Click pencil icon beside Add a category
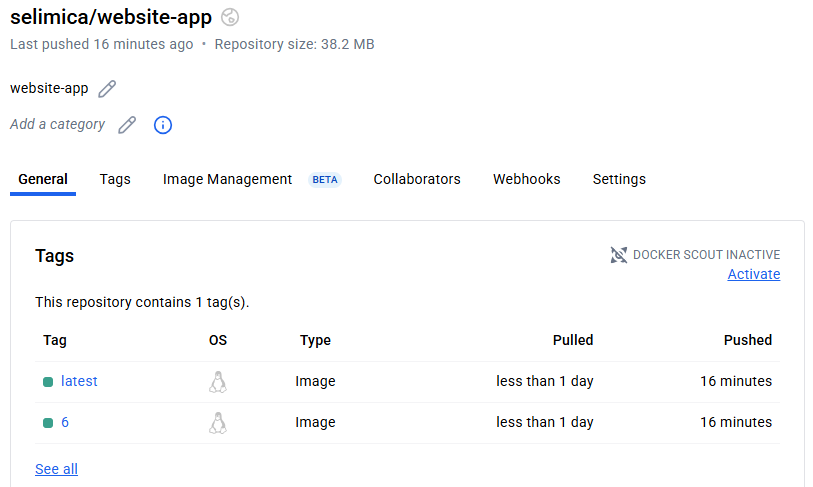The image size is (813, 487). point(127,125)
